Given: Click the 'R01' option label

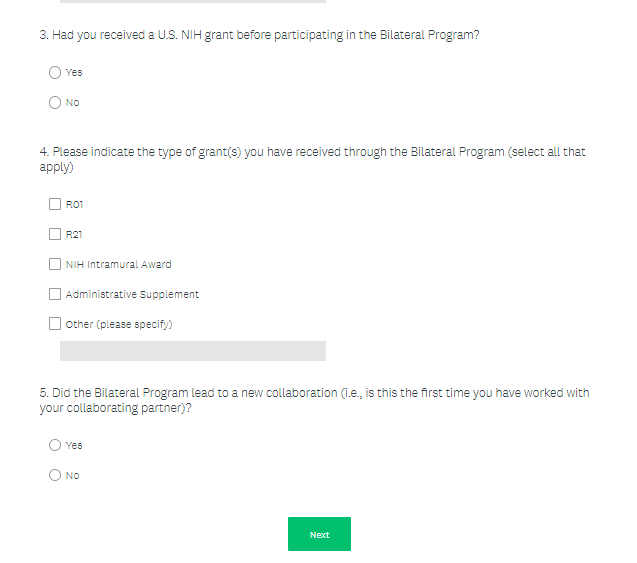Looking at the screenshot, I should (x=74, y=205).
